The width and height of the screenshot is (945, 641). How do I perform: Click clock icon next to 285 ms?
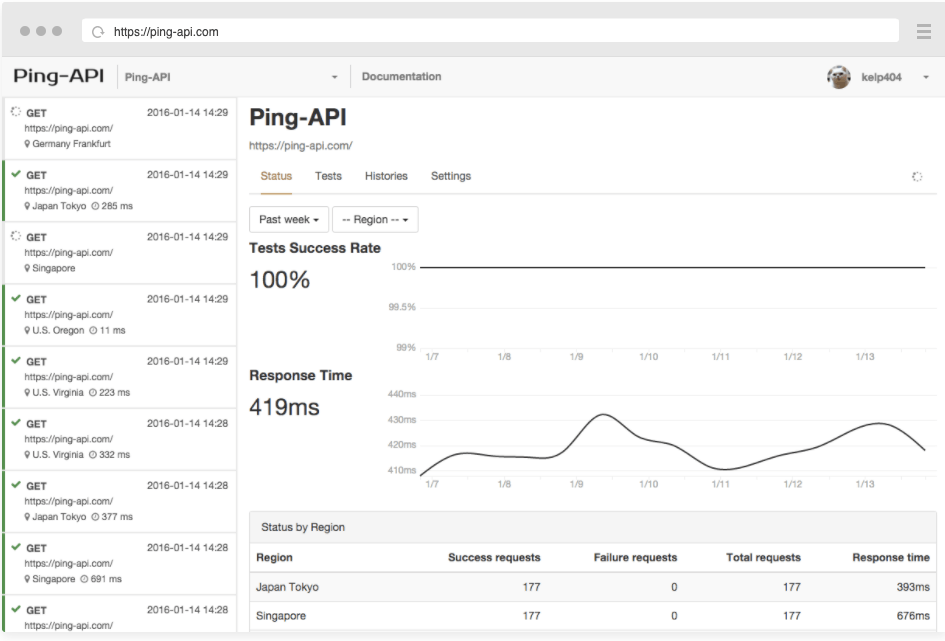pos(95,206)
